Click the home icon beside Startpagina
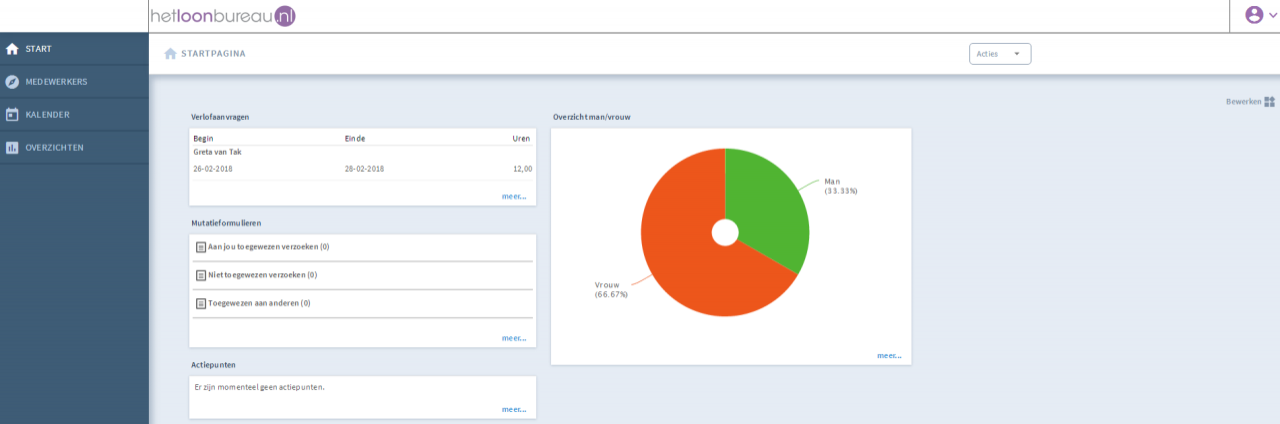Screen dimensions: 1280x424 click(171, 54)
